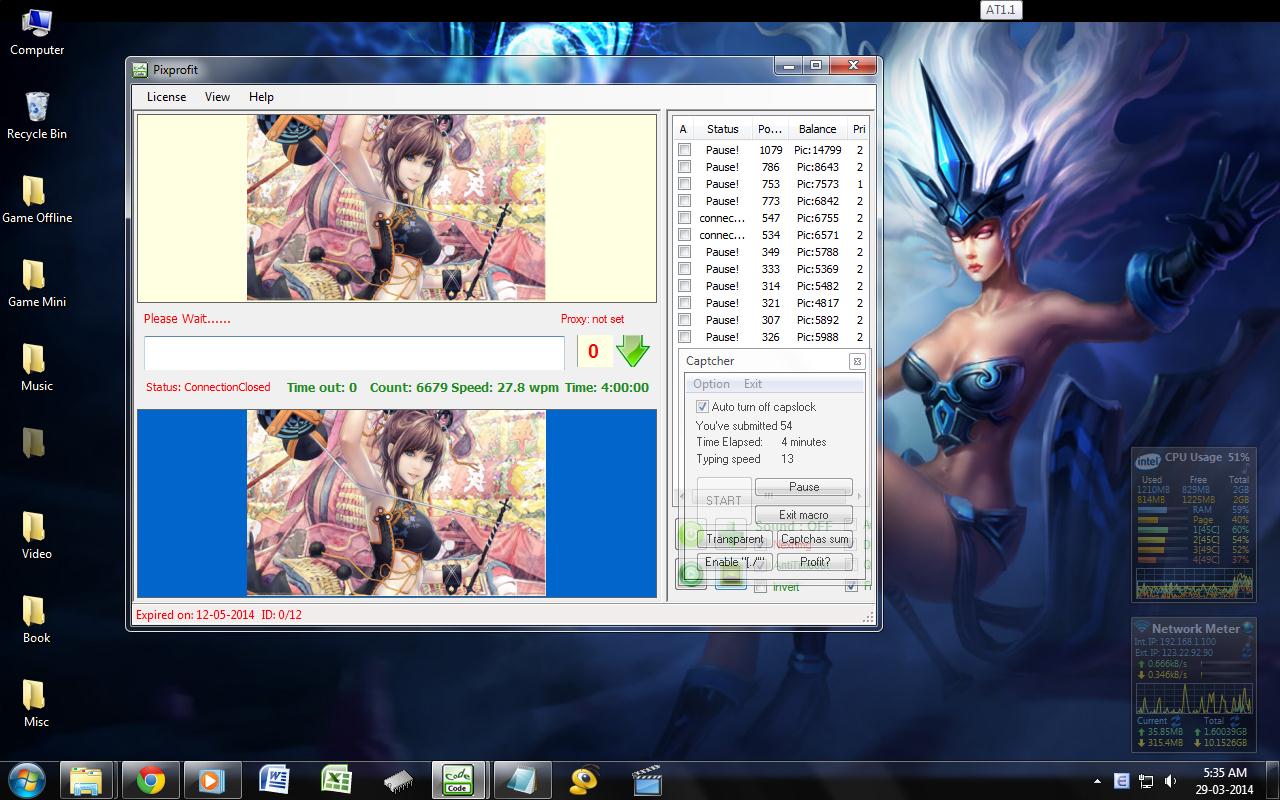Select the unnamed faded folder icon on desktop
Viewport: 1280px width, 800px height.
[x=34, y=441]
